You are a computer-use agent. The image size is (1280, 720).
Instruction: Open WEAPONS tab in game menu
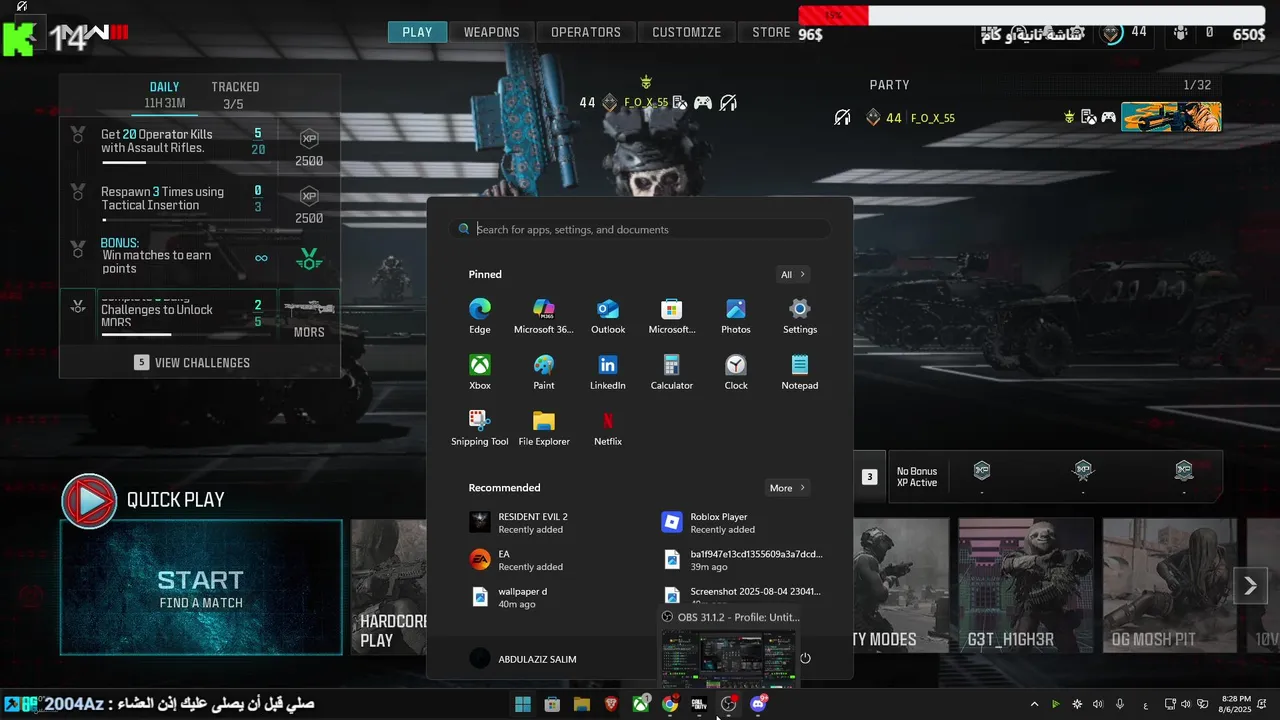click(491, 32)
